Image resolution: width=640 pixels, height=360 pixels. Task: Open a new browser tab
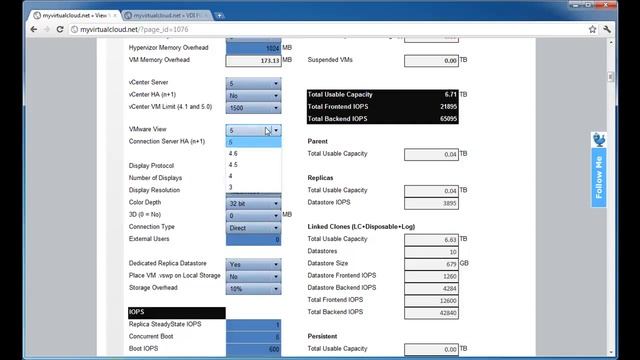(219, 16)
